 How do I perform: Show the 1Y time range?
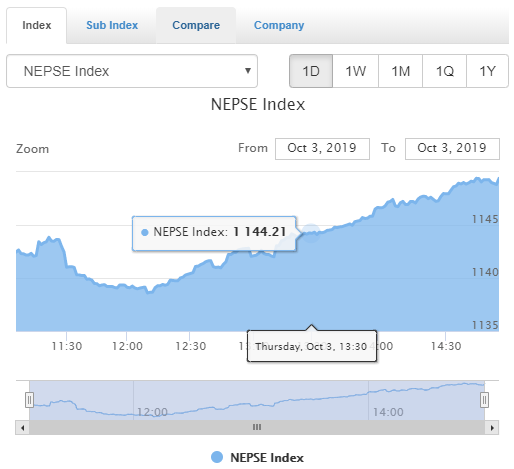point(487,71)
